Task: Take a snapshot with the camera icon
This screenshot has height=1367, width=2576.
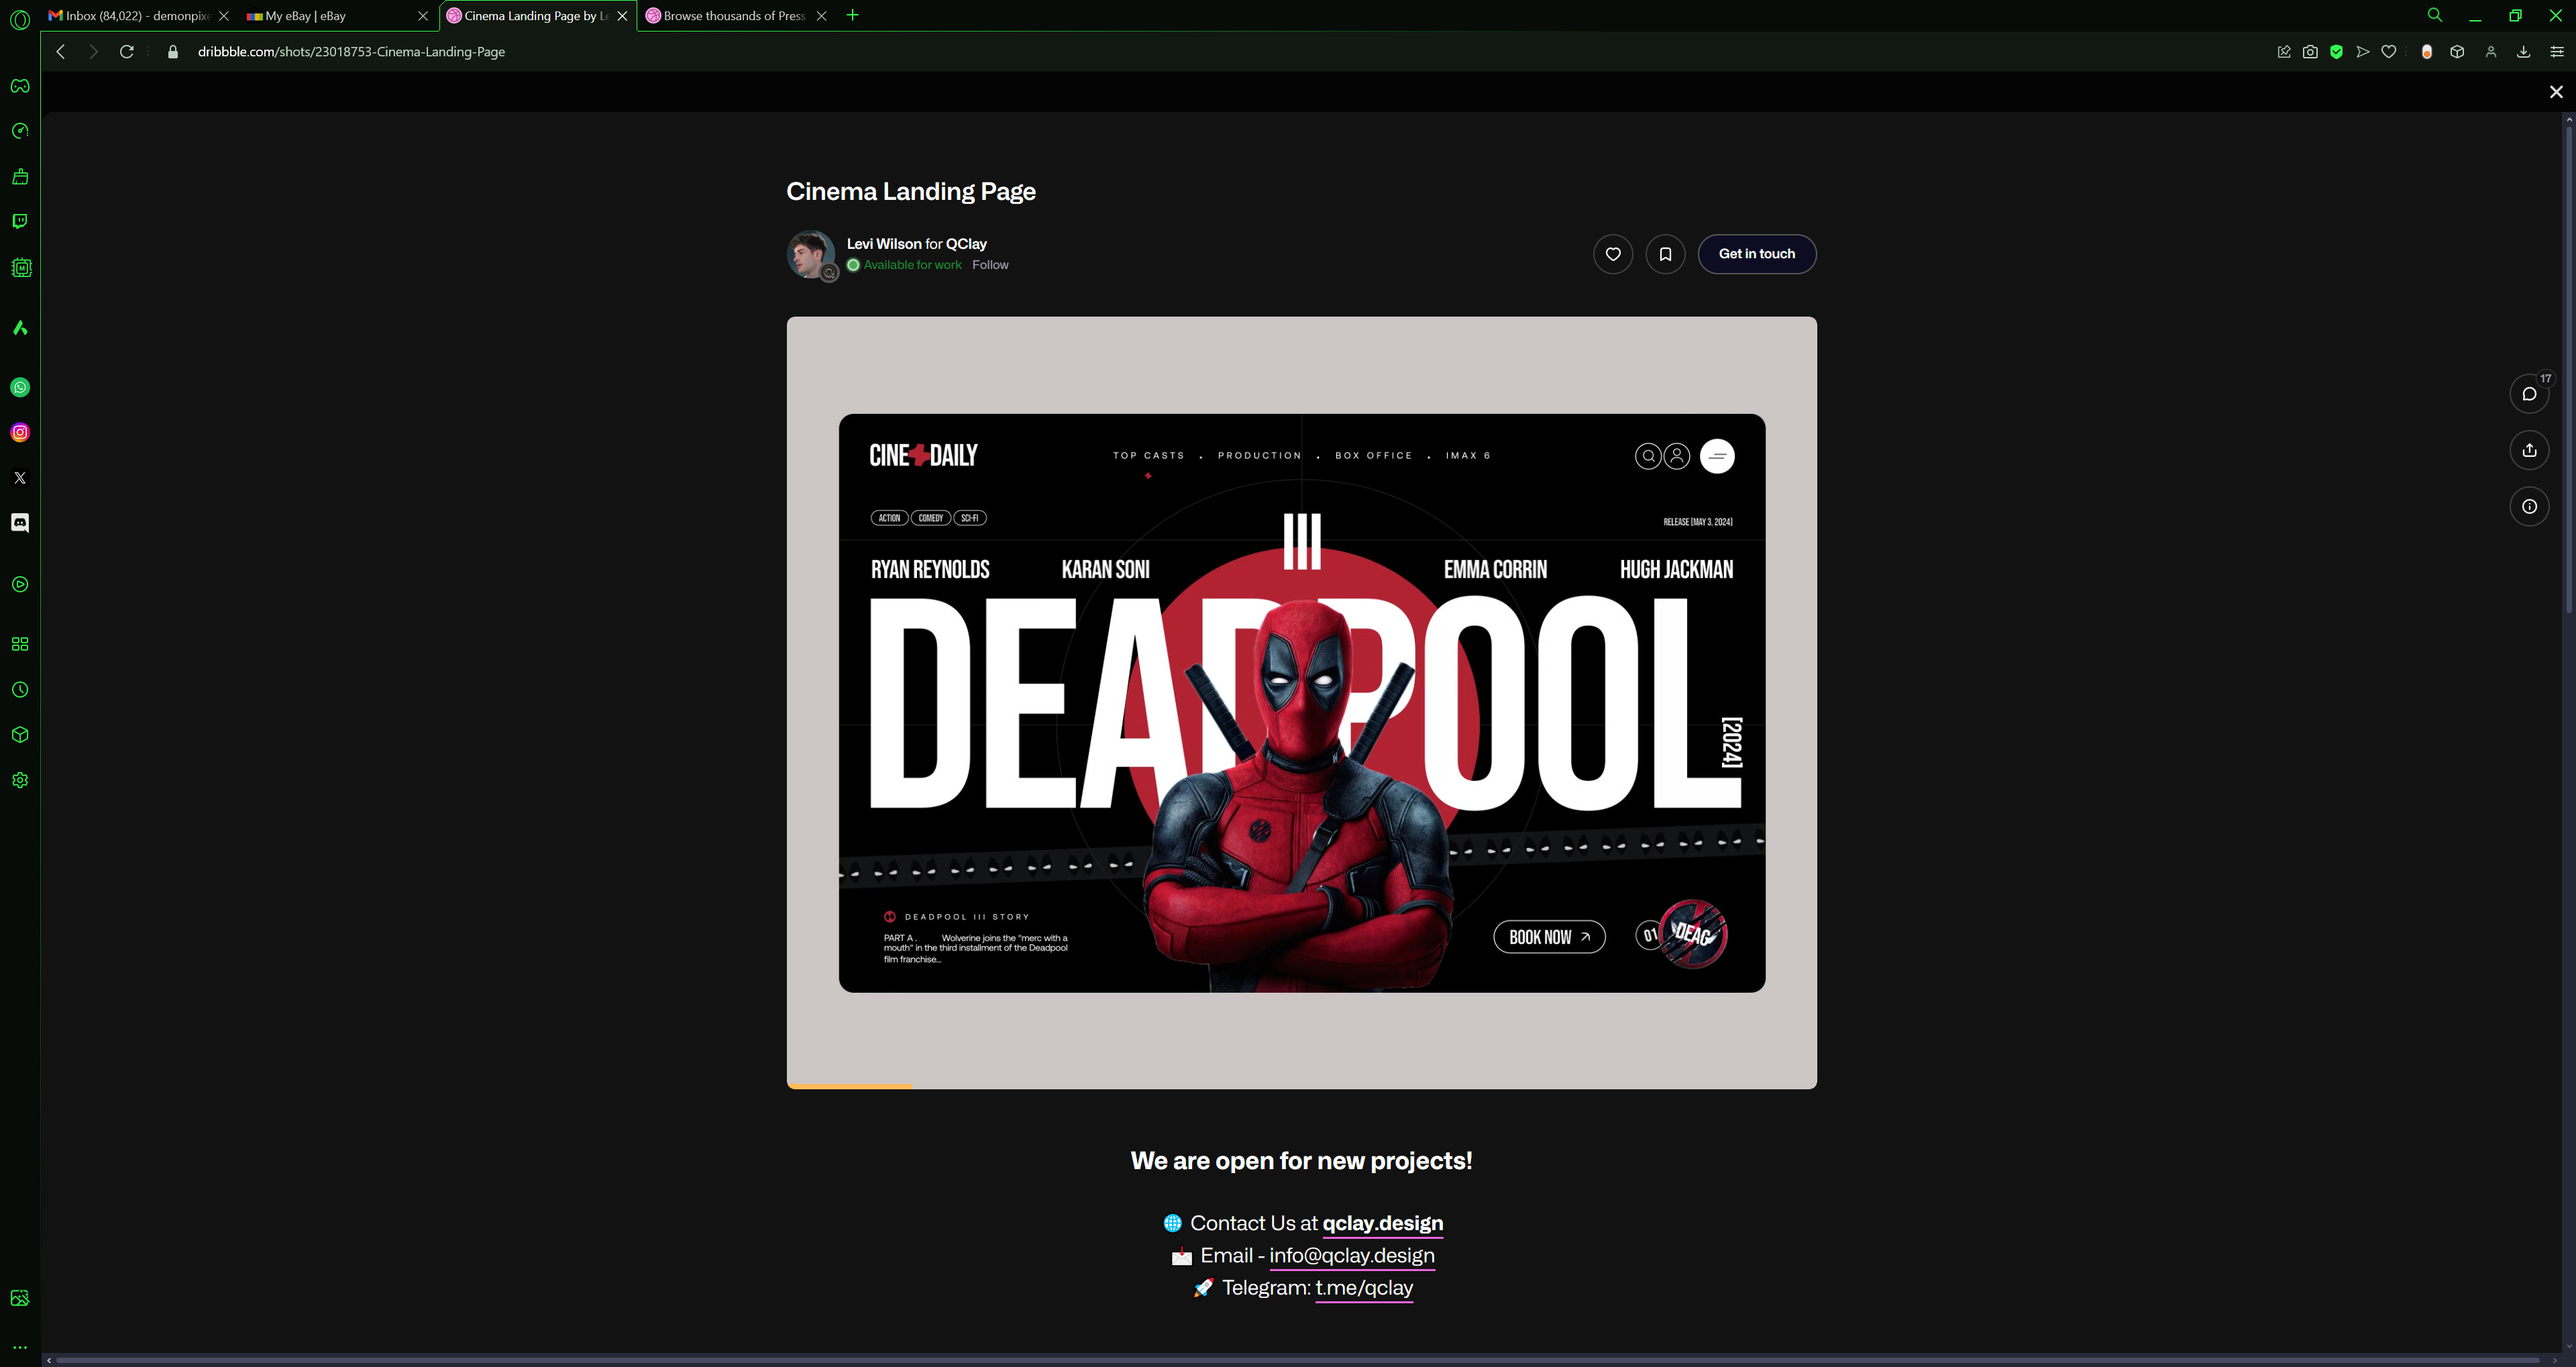Action: pyautogui.click(x=2310, y=52)
